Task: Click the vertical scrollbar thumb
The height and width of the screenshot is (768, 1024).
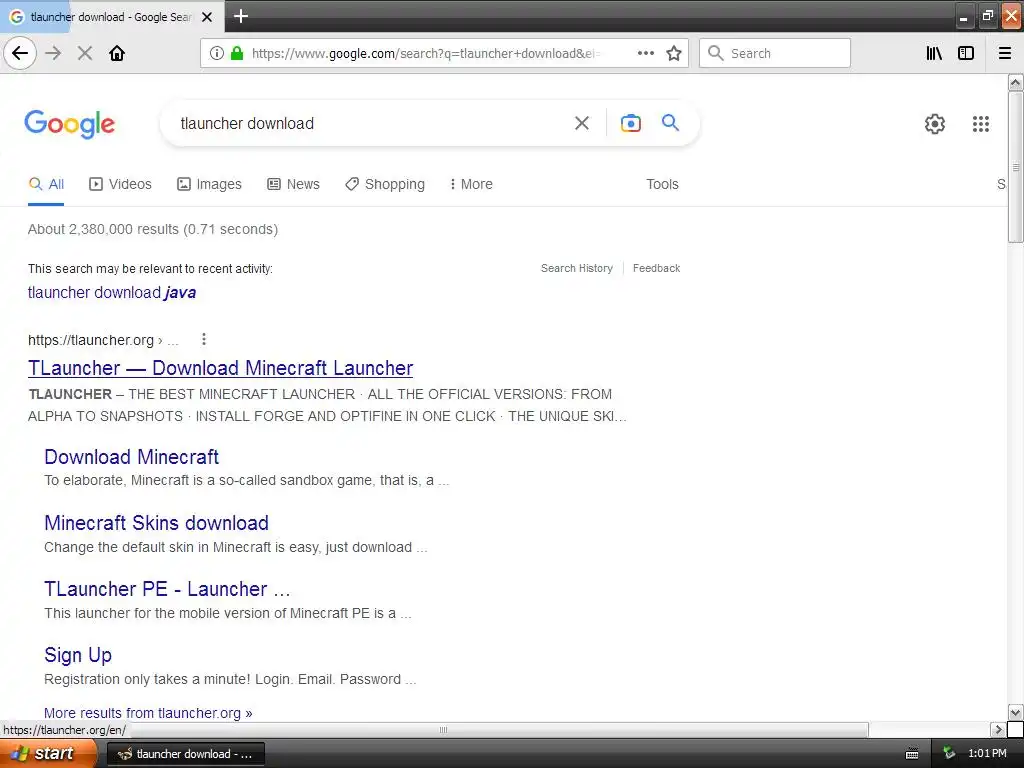Action: 1015,167
